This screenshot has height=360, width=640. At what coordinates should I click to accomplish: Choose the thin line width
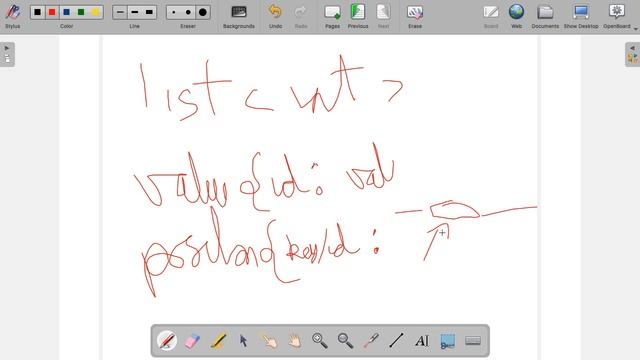click(x=120, y=12)
